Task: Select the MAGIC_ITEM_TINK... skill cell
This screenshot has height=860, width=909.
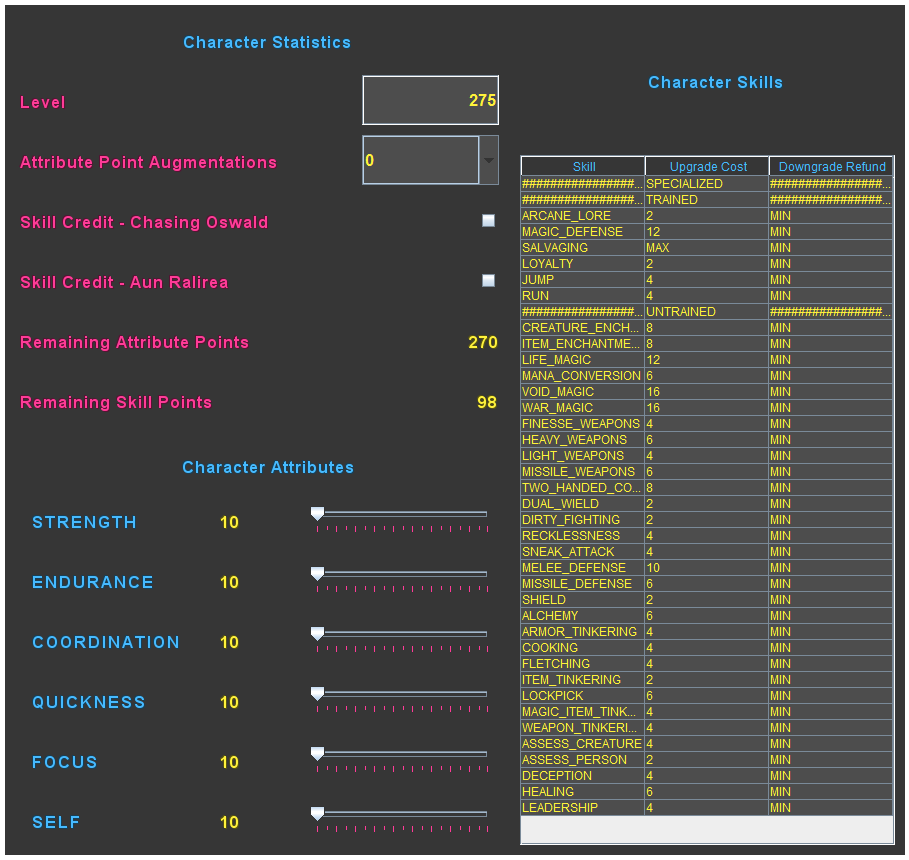Action: tap(583, 712)
